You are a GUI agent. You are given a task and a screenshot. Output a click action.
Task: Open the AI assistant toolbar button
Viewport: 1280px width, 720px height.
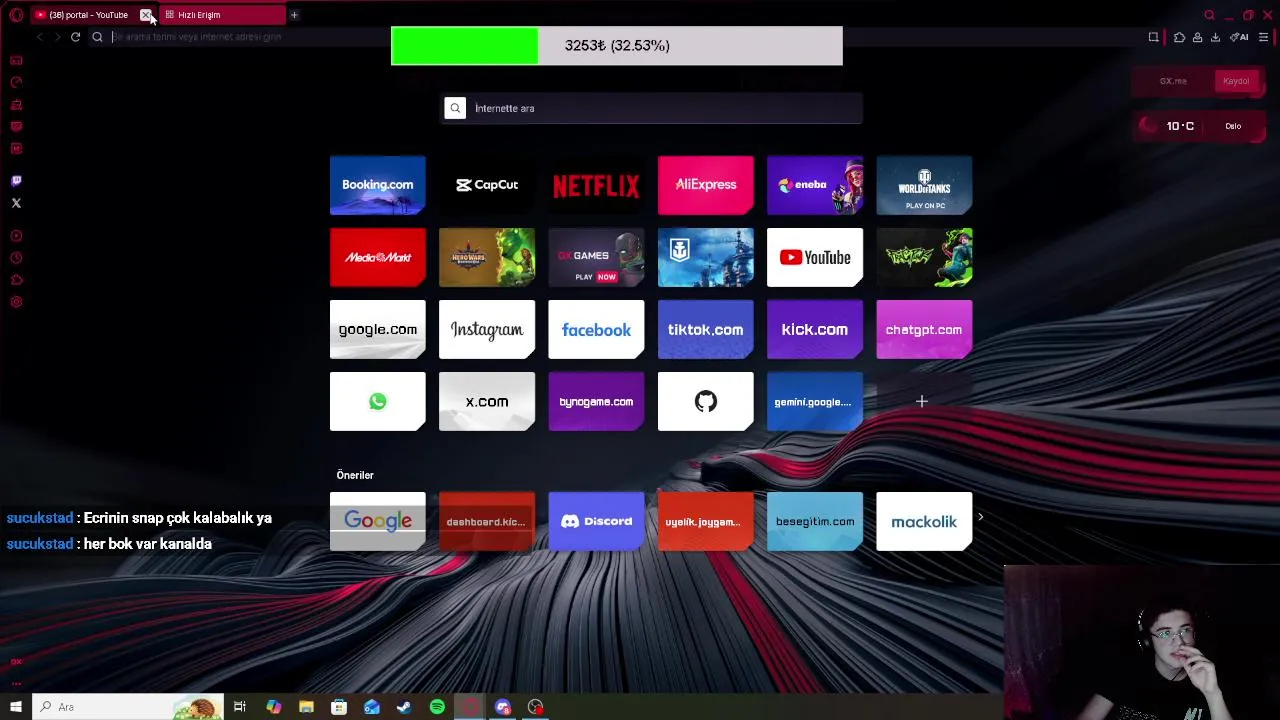pyautogui.click(x=1240, y=37)
